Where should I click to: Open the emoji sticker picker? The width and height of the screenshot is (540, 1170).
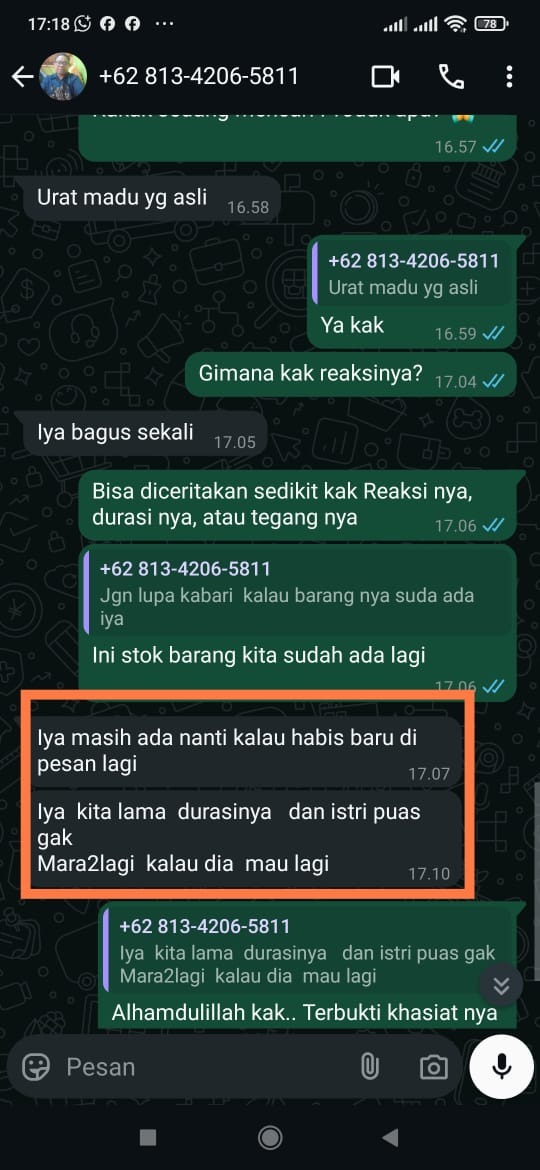pos(36,1067)
